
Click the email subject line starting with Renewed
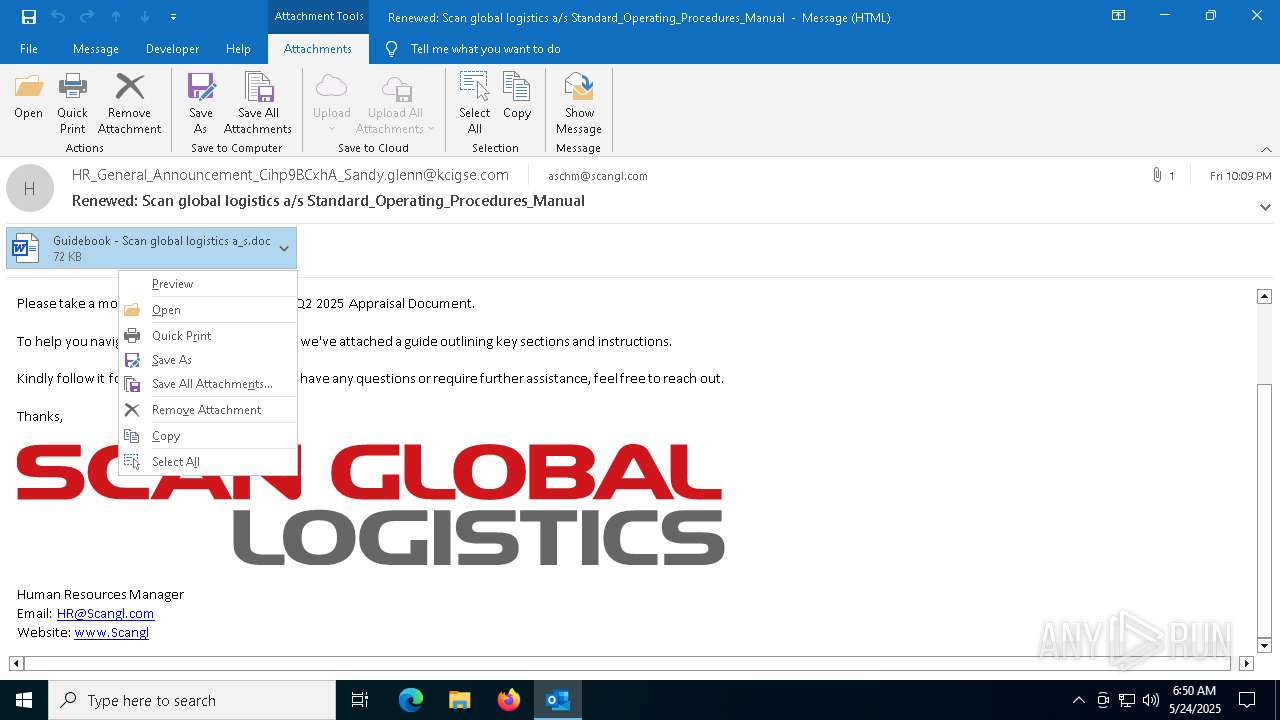[328, 201]
